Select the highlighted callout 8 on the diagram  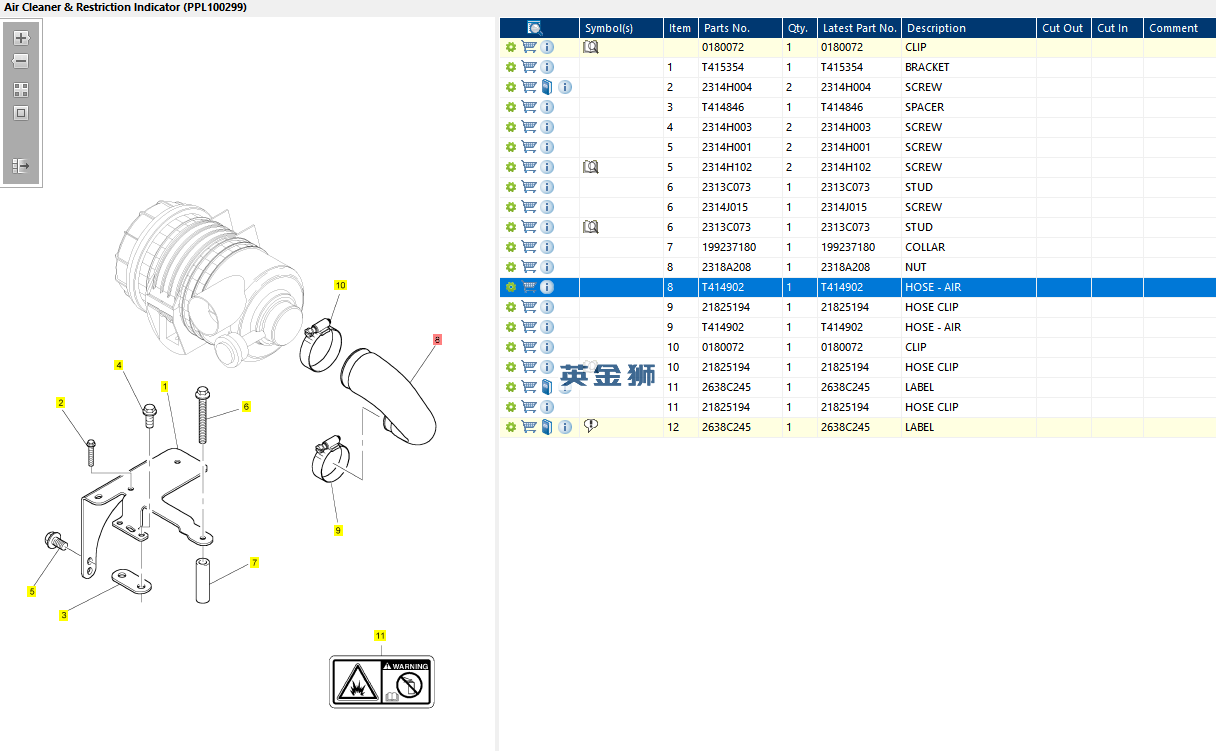(437, 340)
